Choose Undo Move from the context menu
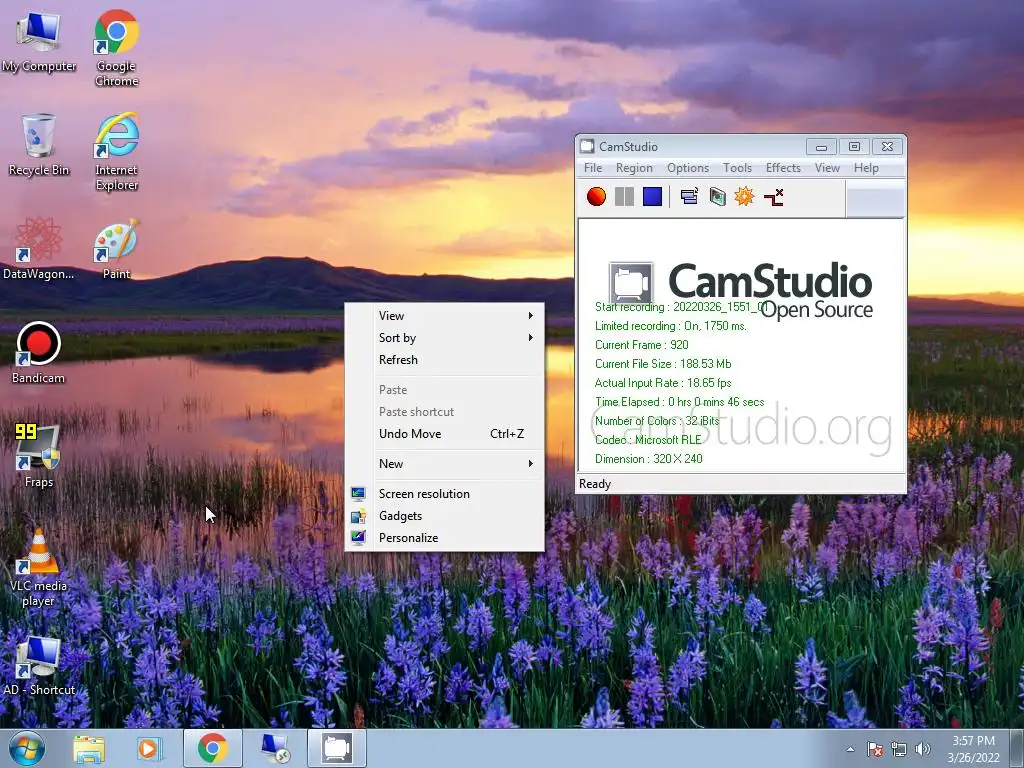 point(445,434)
